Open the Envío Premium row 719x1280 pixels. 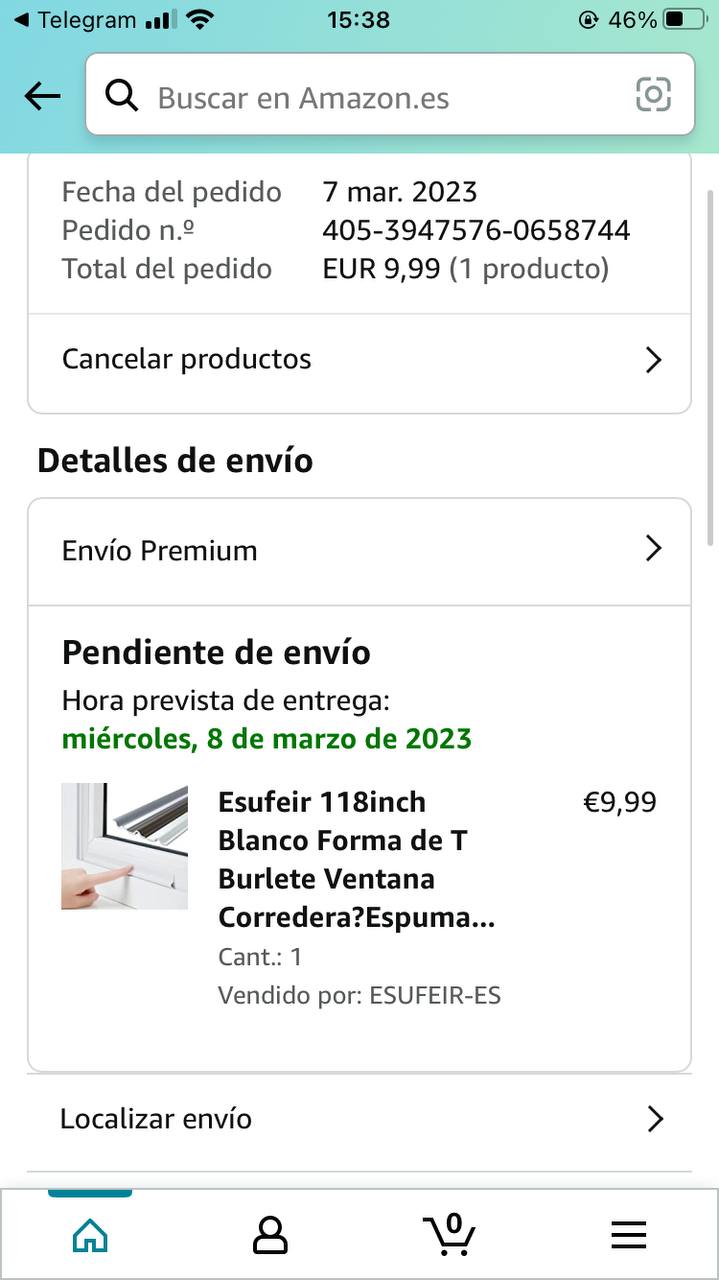(x=160, y=550)
